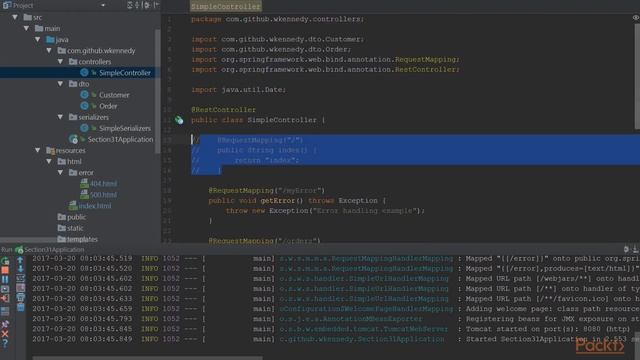Click 'package com.github.wkennedy.controllers' line
640x360 pixels.
pos(278,19)
